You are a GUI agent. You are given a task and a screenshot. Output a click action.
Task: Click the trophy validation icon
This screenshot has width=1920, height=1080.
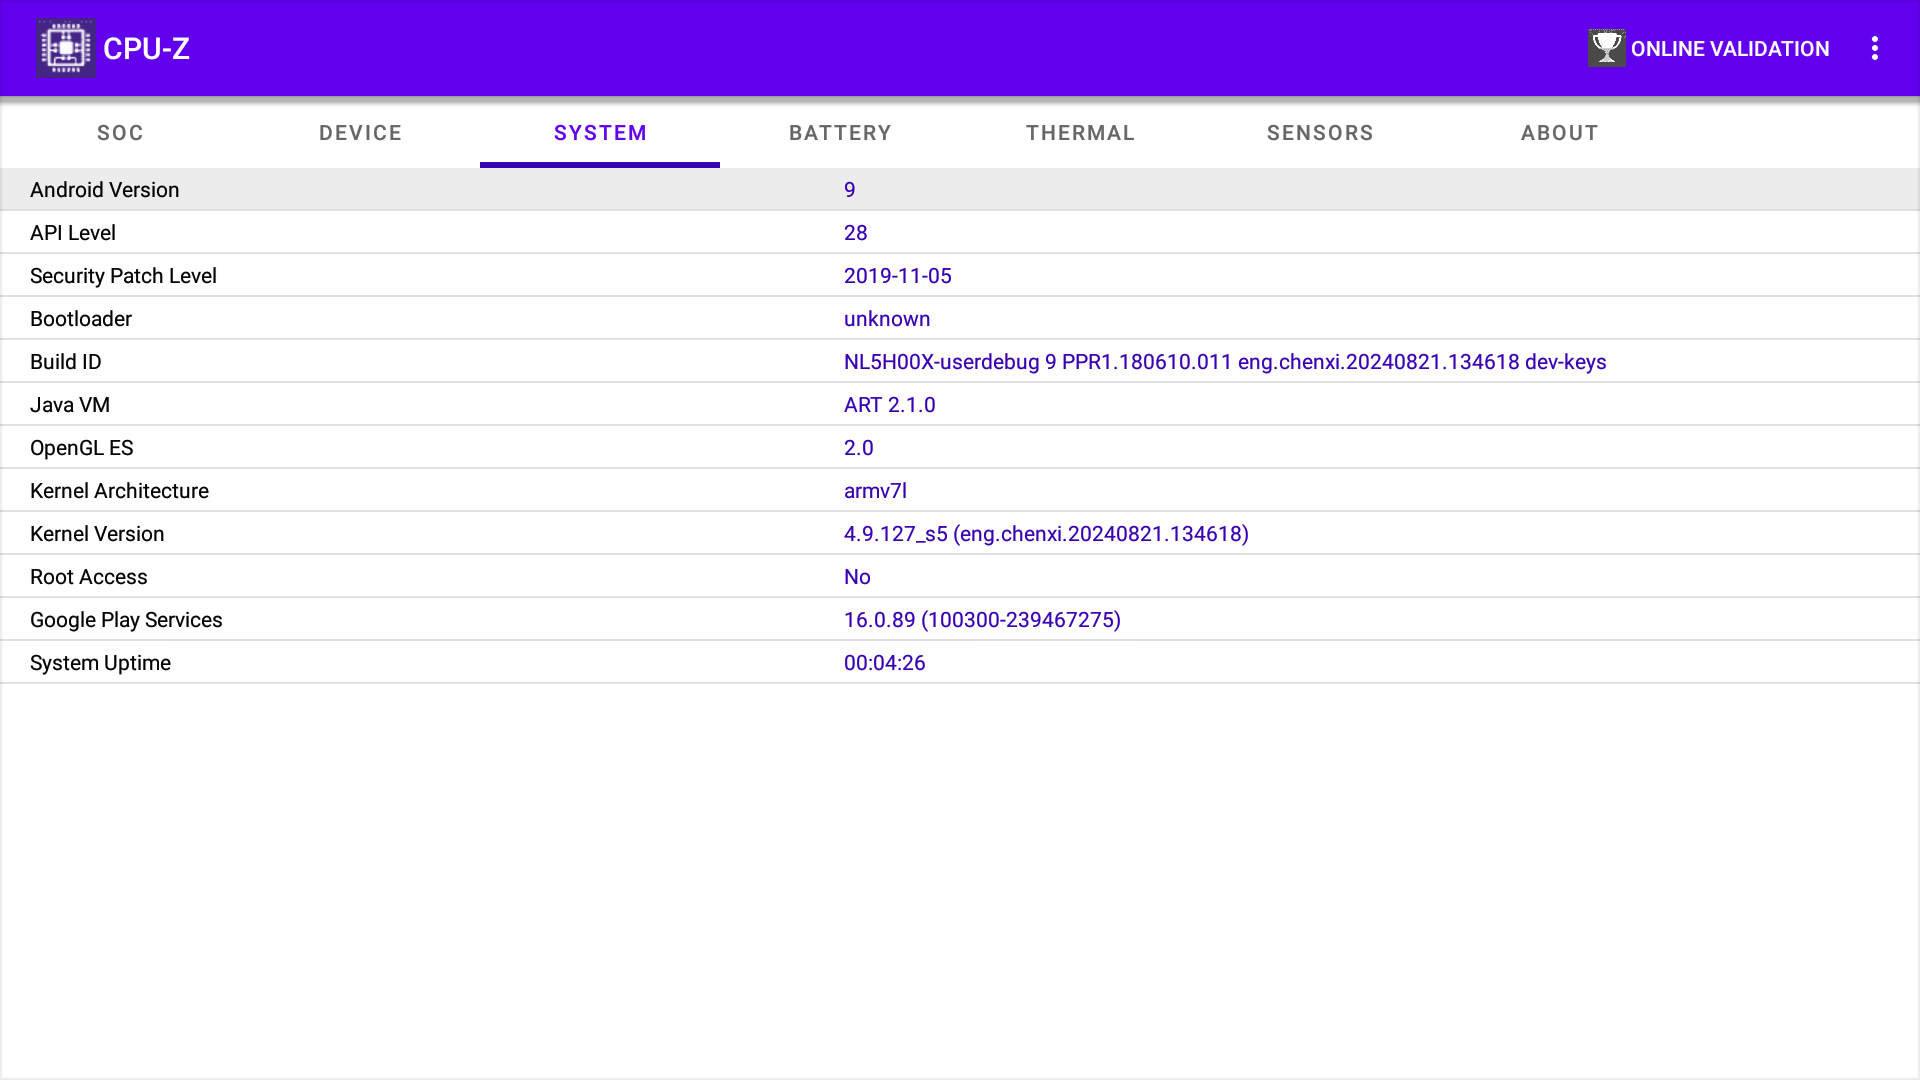[x=1606, y=48]
